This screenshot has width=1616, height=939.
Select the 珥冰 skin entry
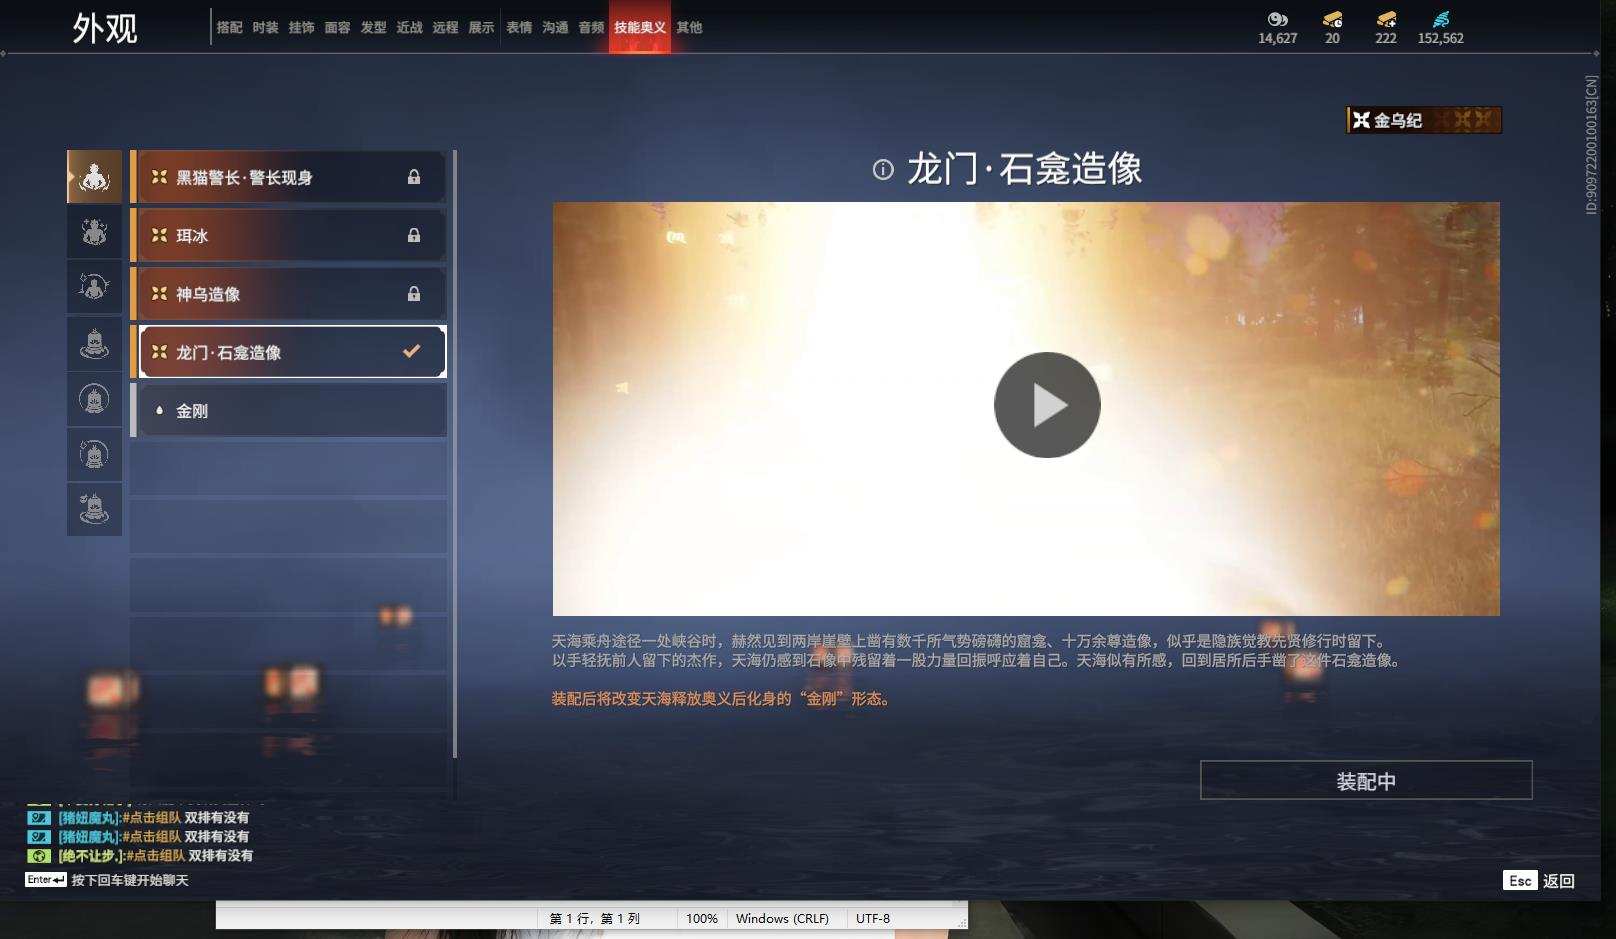(288, 236)
